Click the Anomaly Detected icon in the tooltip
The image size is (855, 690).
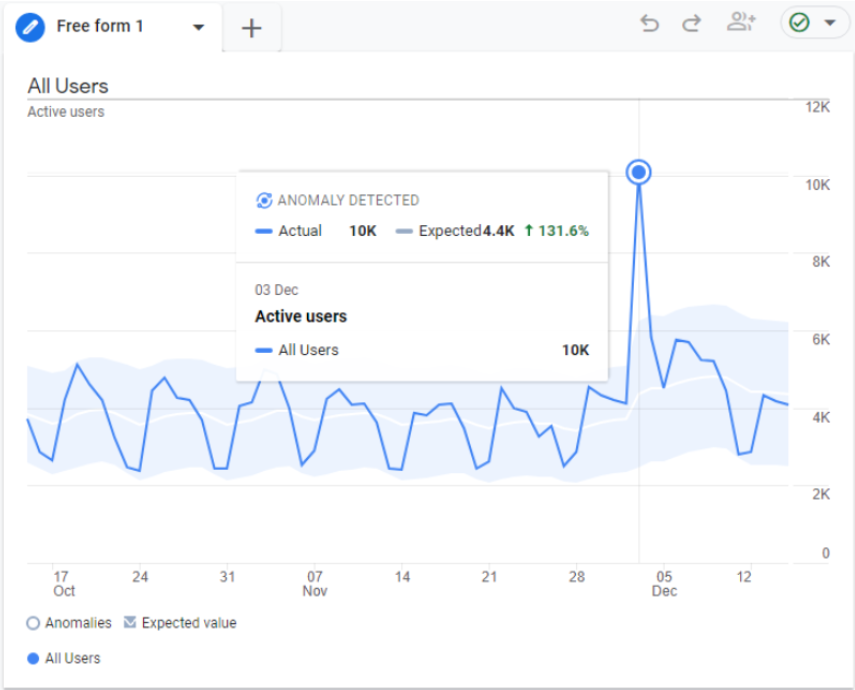pos(264,200)
